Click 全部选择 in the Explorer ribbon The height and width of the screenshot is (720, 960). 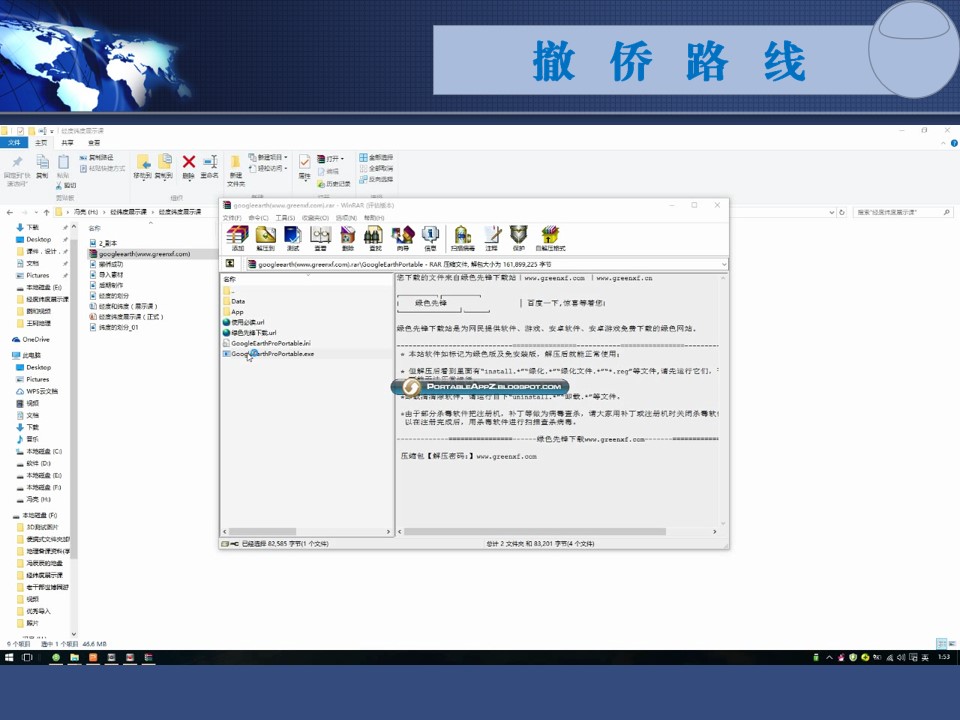coord(376,157)
